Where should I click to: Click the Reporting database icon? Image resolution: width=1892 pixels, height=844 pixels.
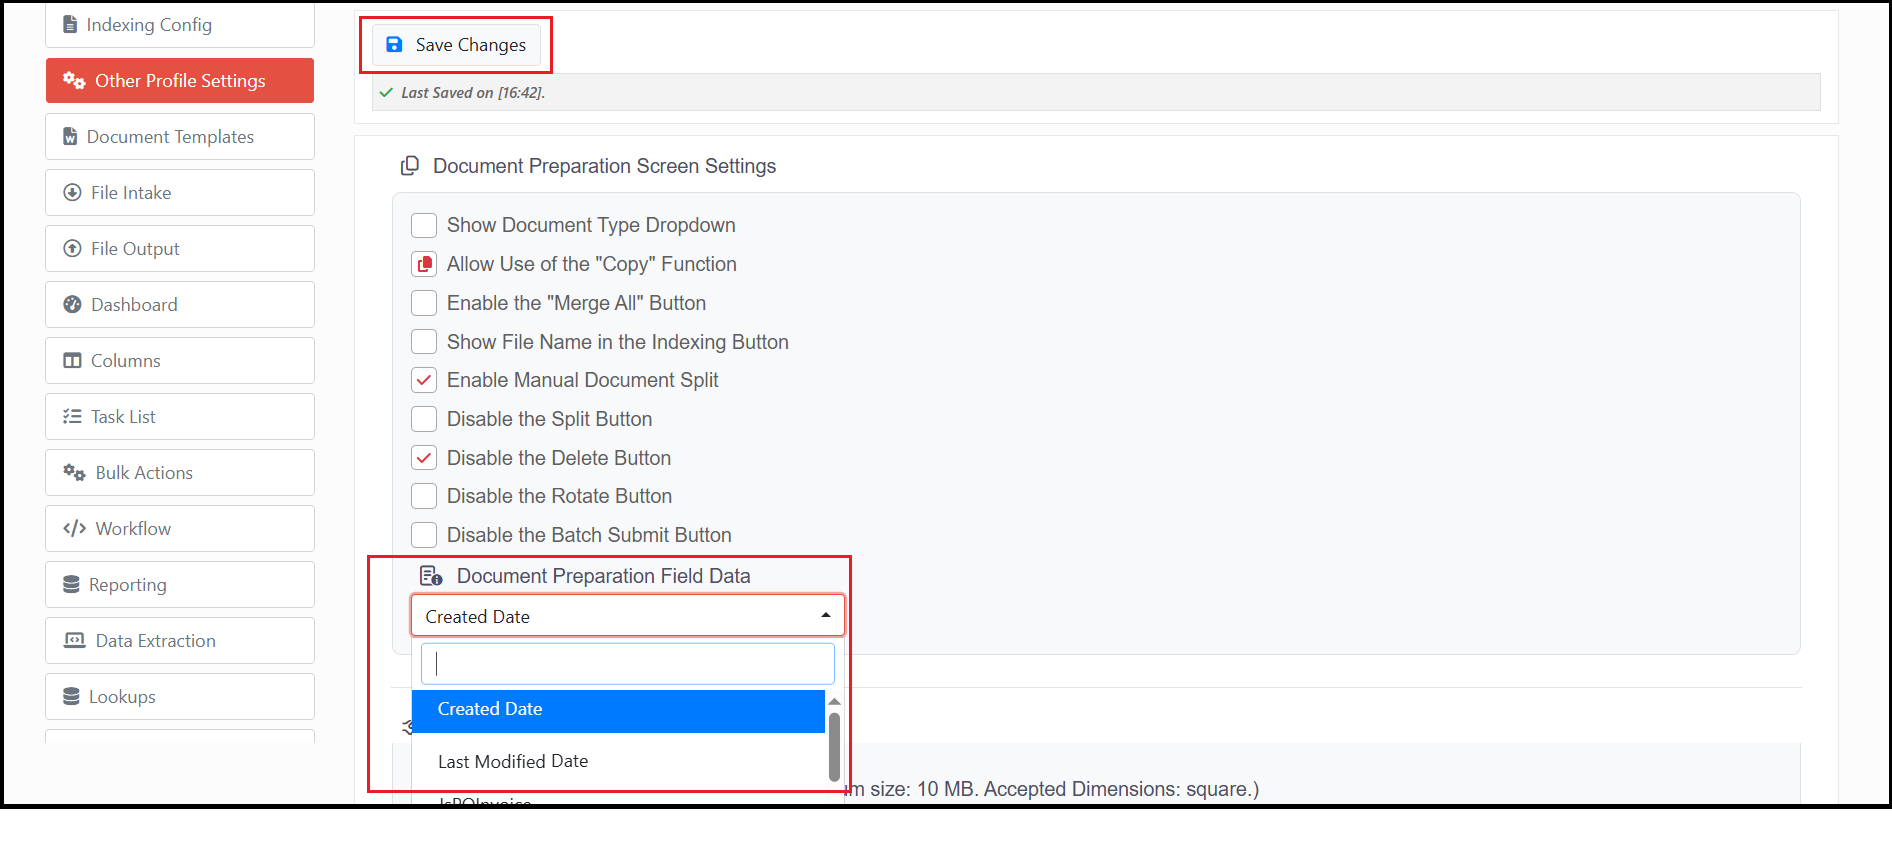[71, 584]
